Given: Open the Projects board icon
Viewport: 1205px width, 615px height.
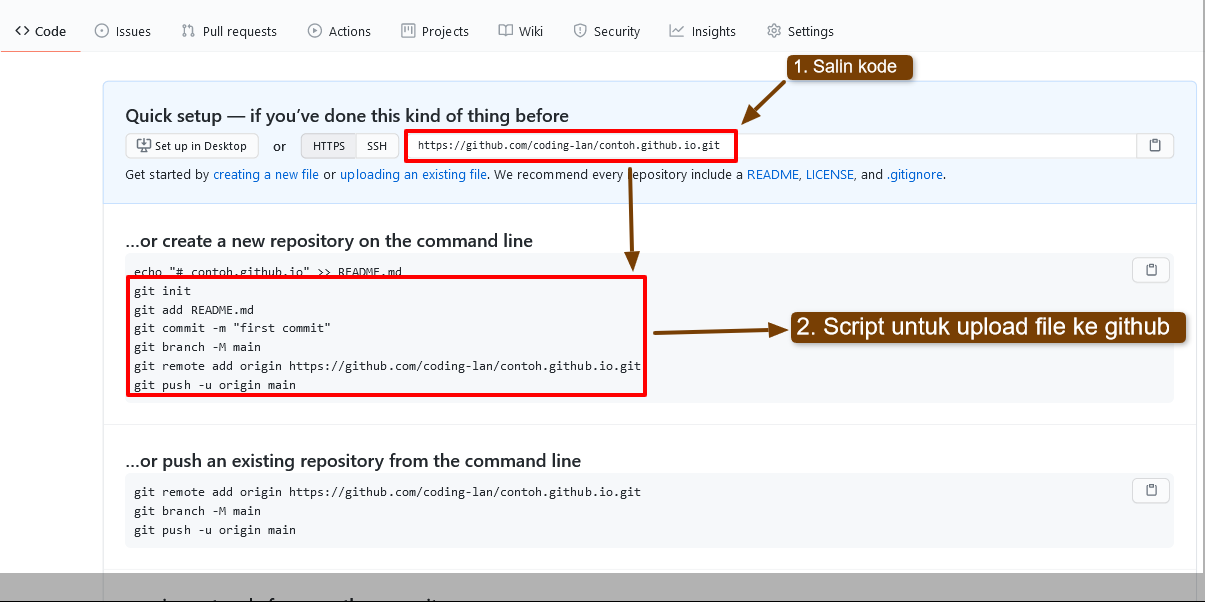Looking at the screenshot, I should (x=407, y=31).
